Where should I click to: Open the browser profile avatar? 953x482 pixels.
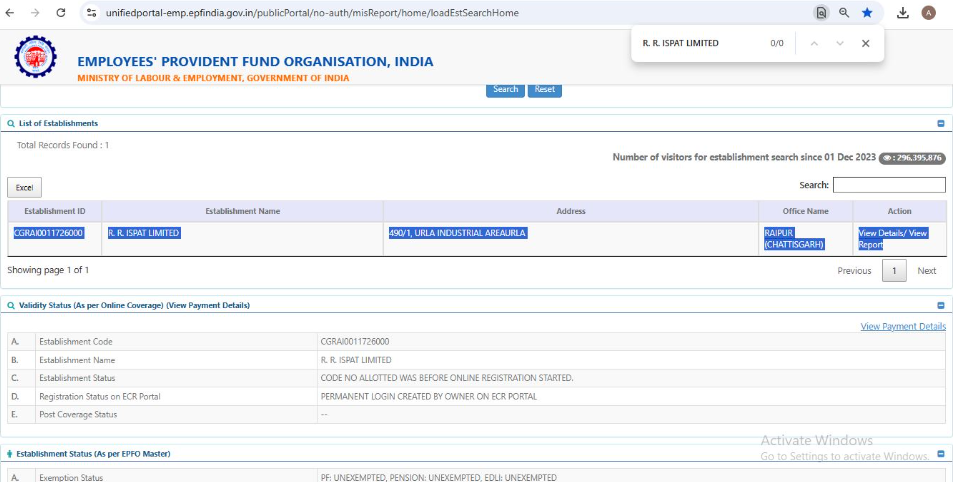pyautogui.click(x=928, y=12)
